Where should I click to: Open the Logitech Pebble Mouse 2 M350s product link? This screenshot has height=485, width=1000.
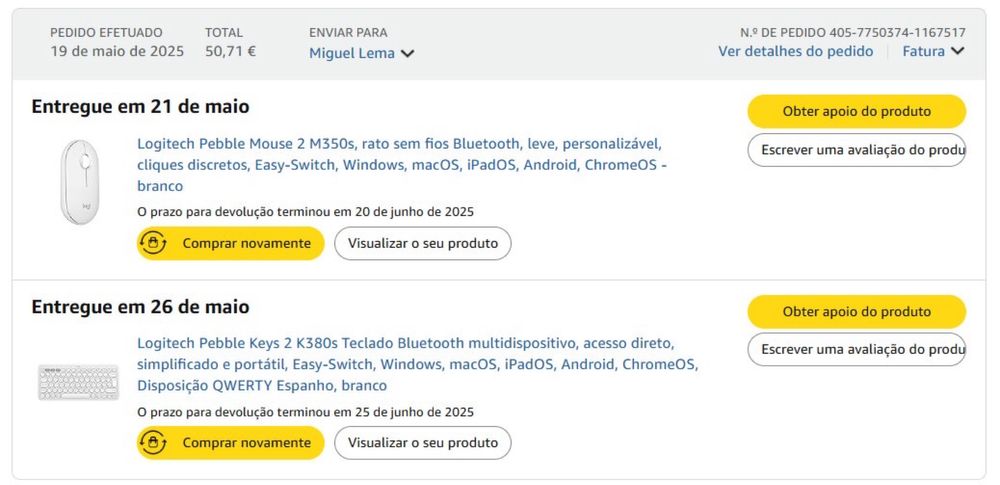[x=402, y=165]
